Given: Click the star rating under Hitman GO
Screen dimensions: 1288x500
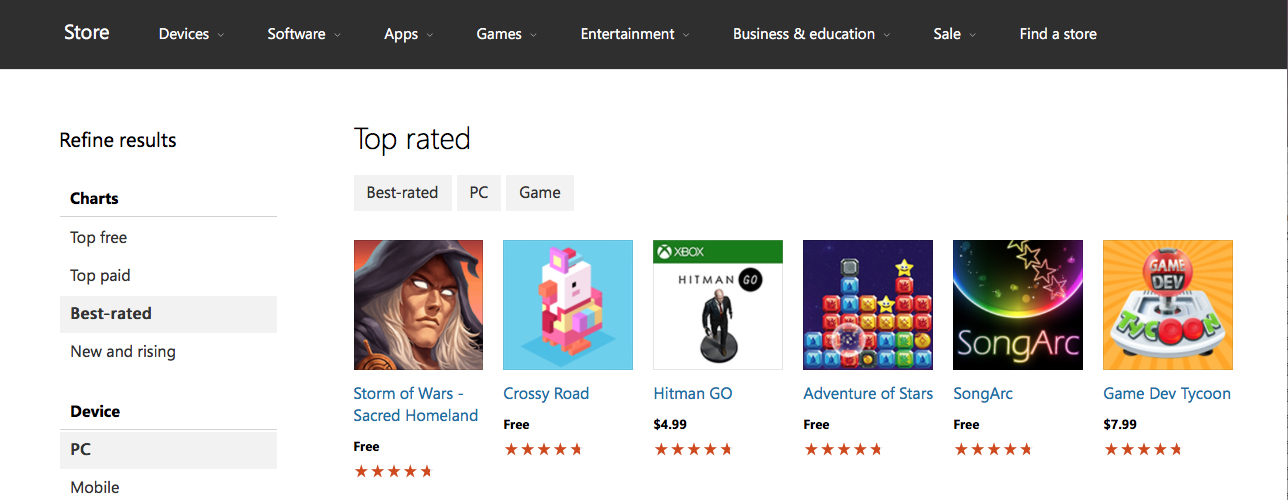Looking at the screenshot, I should [693, 449].
